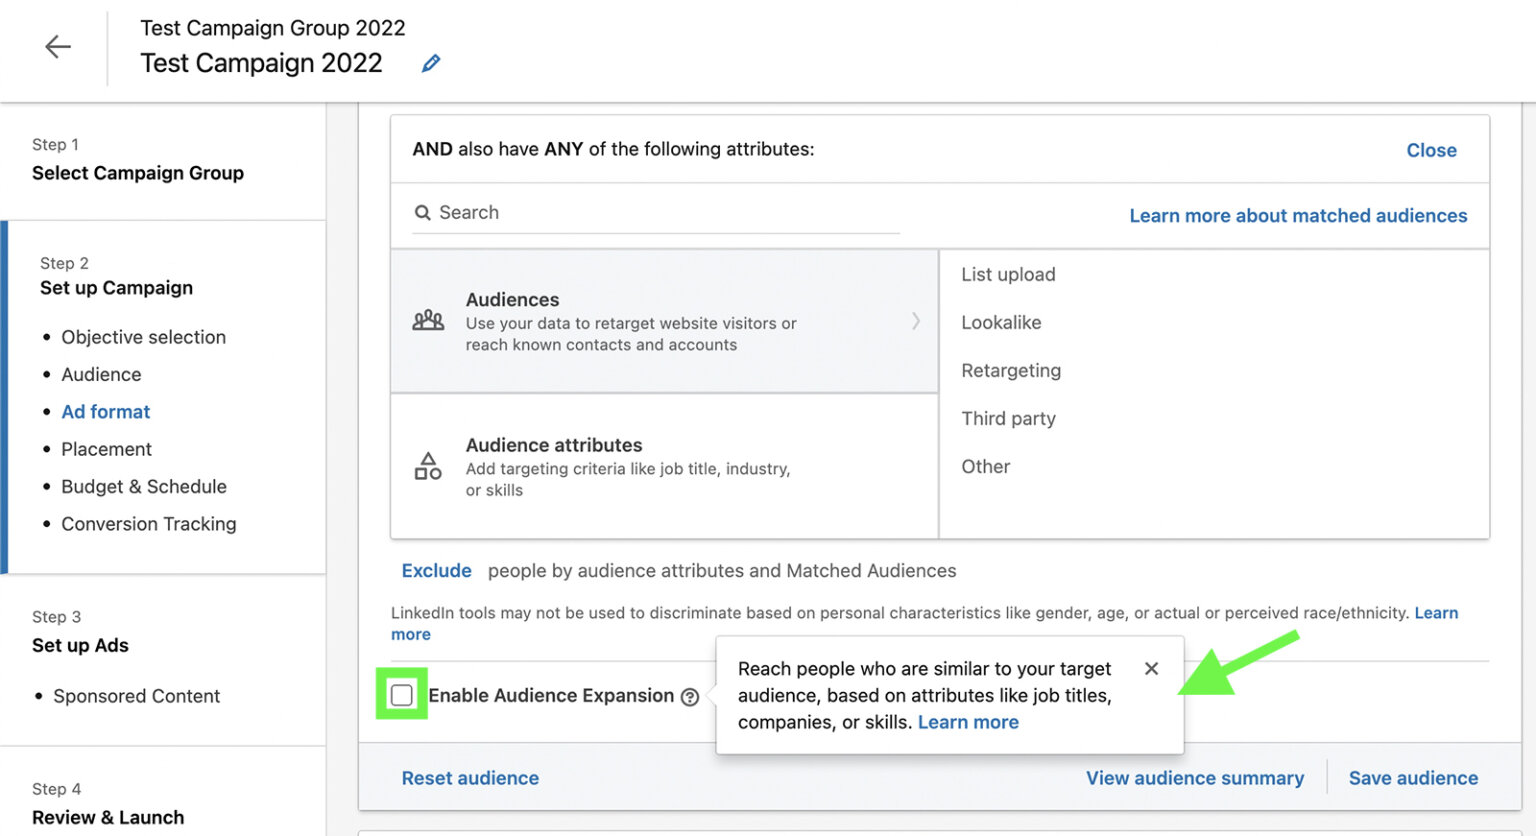The height and width of the screenshot is (836, 1536).
Task: Click the magnifier search icon
Action: [423, 213]
